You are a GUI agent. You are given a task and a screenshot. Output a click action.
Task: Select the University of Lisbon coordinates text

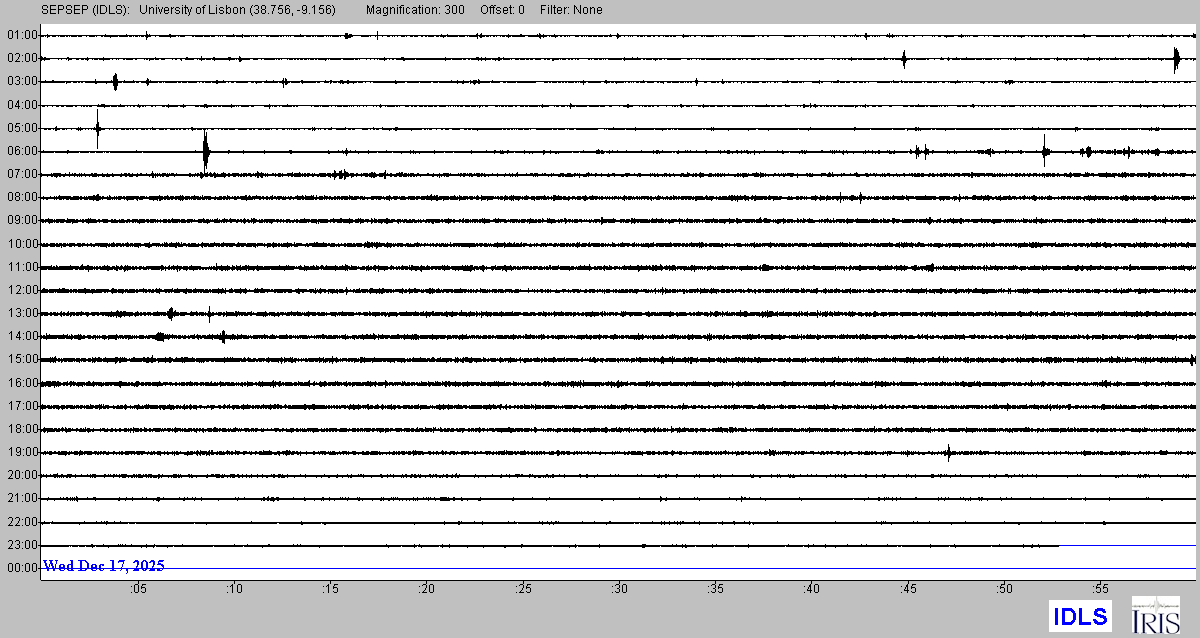pos(238,10)
